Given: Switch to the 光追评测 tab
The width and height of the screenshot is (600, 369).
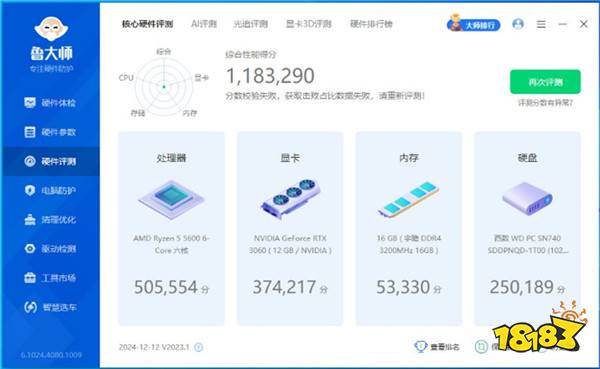Looking at the screenshot, I should [x=251, y=24].
